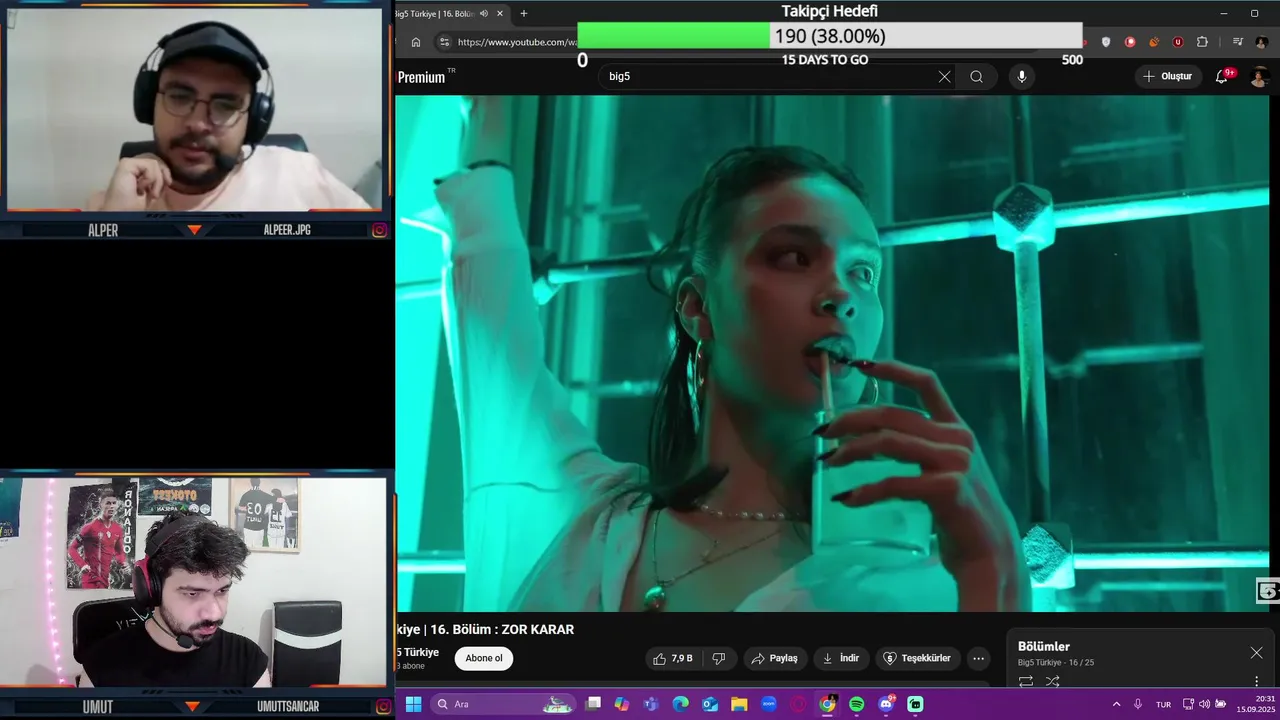This screenshot has height=720, width=1280.
Task: Open the Teşekkürler super thanks button
Action: click(x=917, y=658)
